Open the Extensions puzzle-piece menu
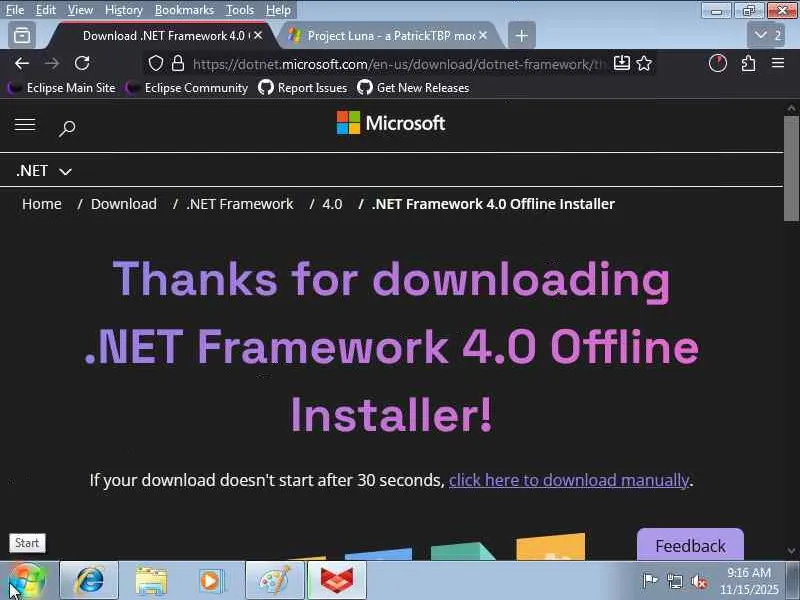The image size is (800, 600). pos(748,63)
